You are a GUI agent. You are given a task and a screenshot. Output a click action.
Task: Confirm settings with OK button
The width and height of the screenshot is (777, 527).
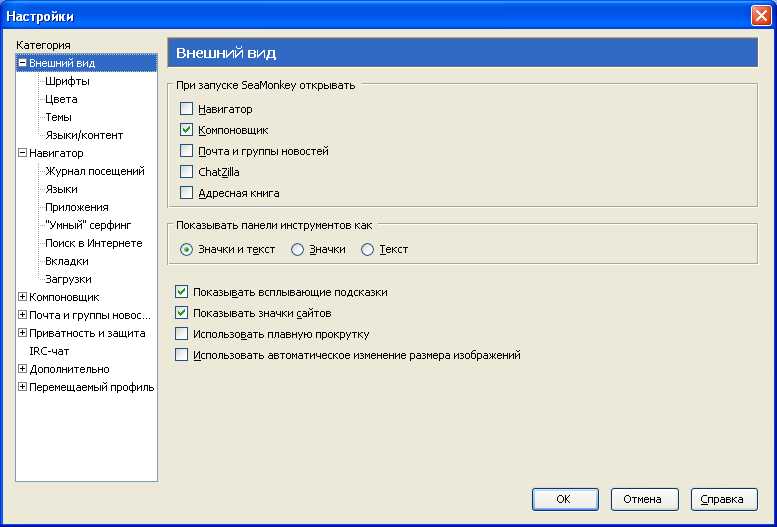tap(565, 499)
